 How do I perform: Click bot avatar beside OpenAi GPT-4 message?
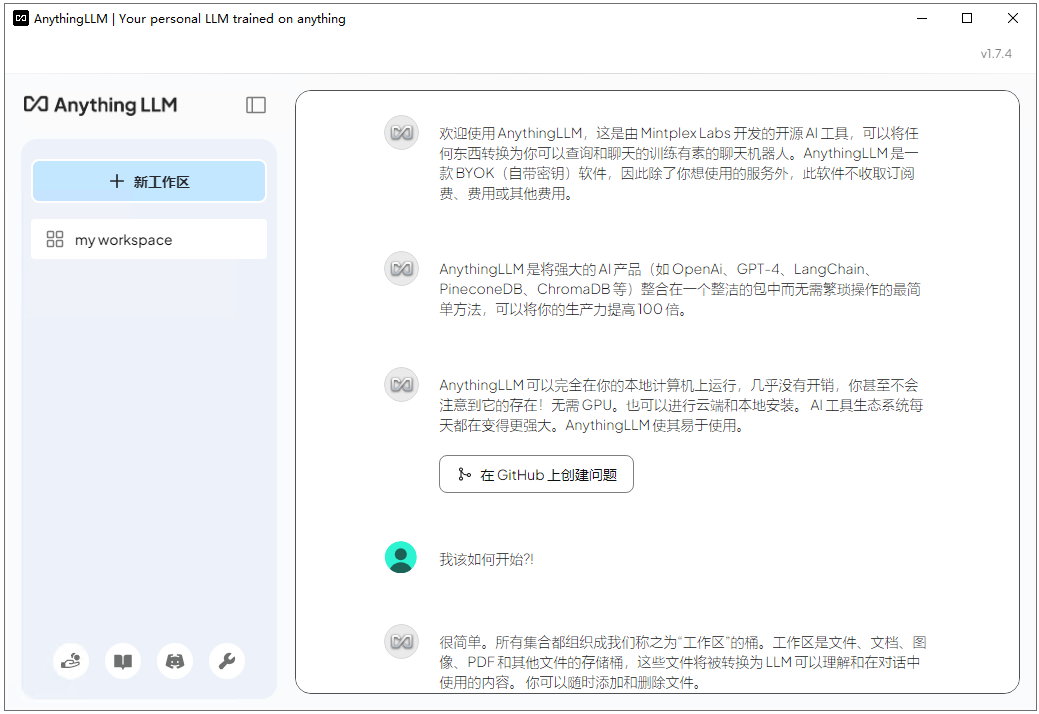click(x=402, y=268)
